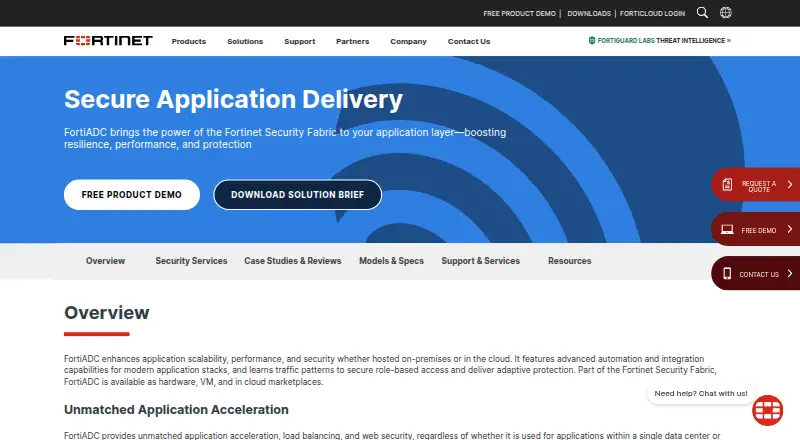This screenshot has width=800, height=440.
Task: Click the Contact Us phone icon
Action: click(727, 274)
